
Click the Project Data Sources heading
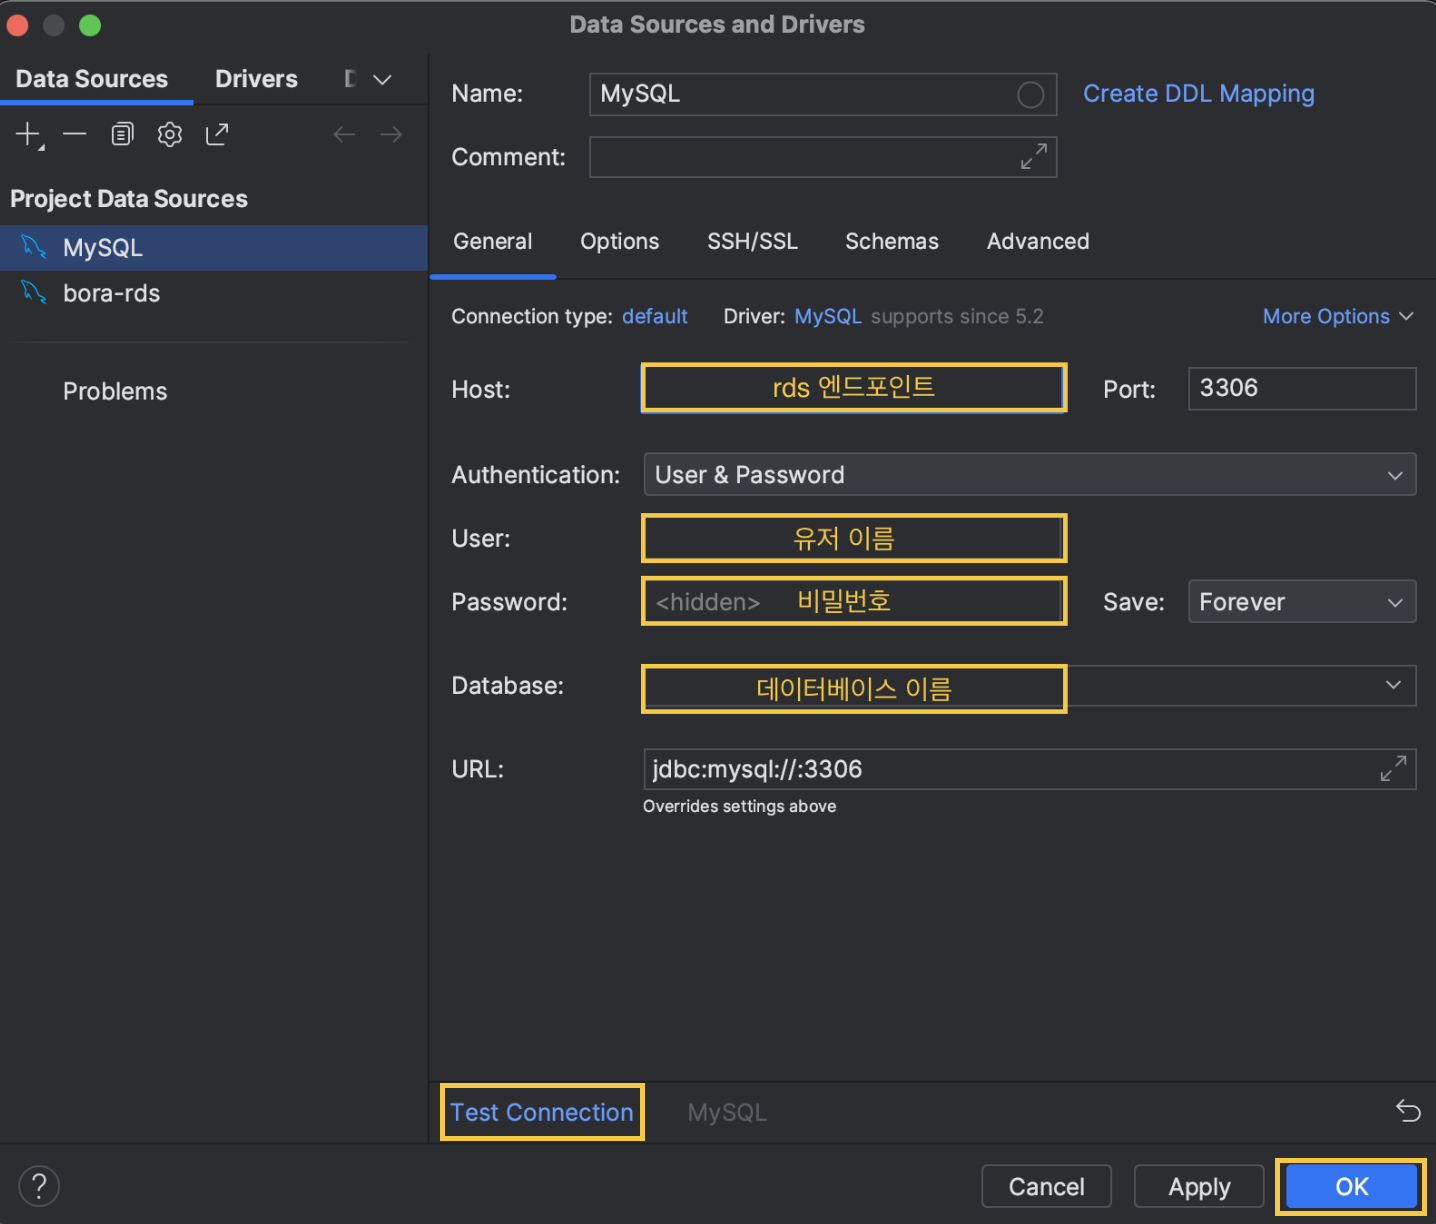pyautogui.click(x=129, y=199)
